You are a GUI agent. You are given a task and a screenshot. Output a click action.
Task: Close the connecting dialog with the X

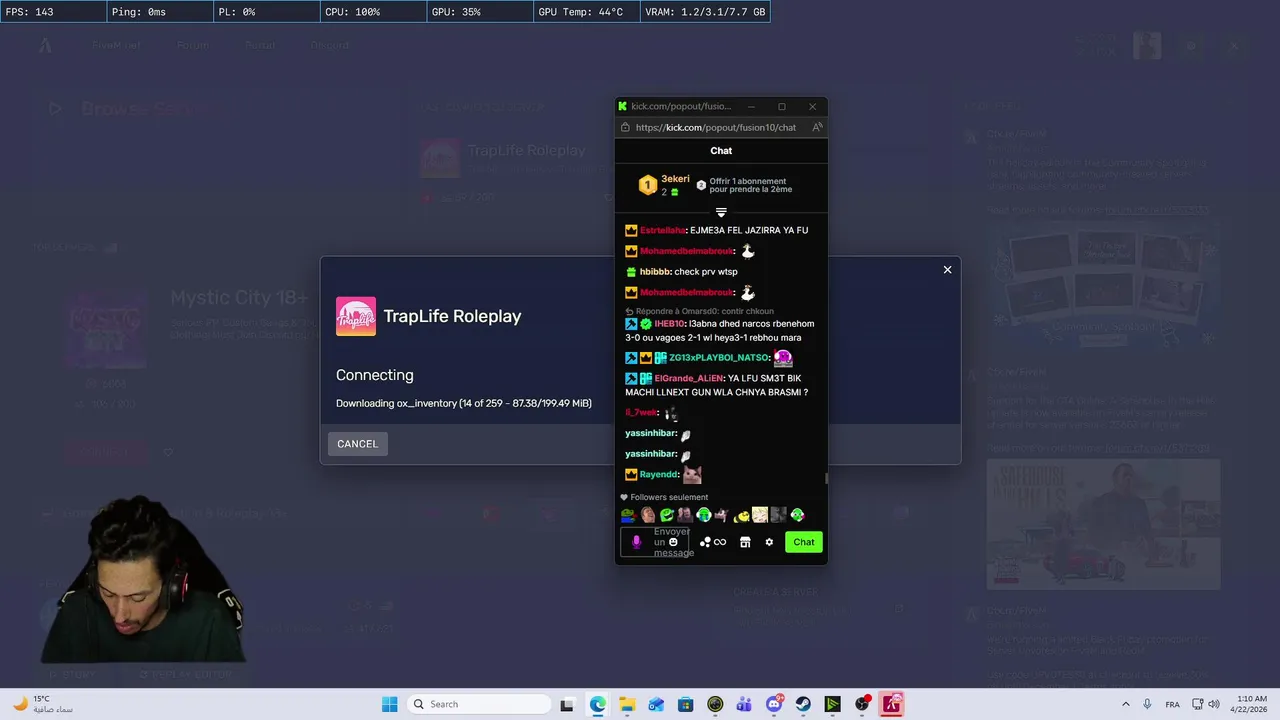(x=947, y=269)
